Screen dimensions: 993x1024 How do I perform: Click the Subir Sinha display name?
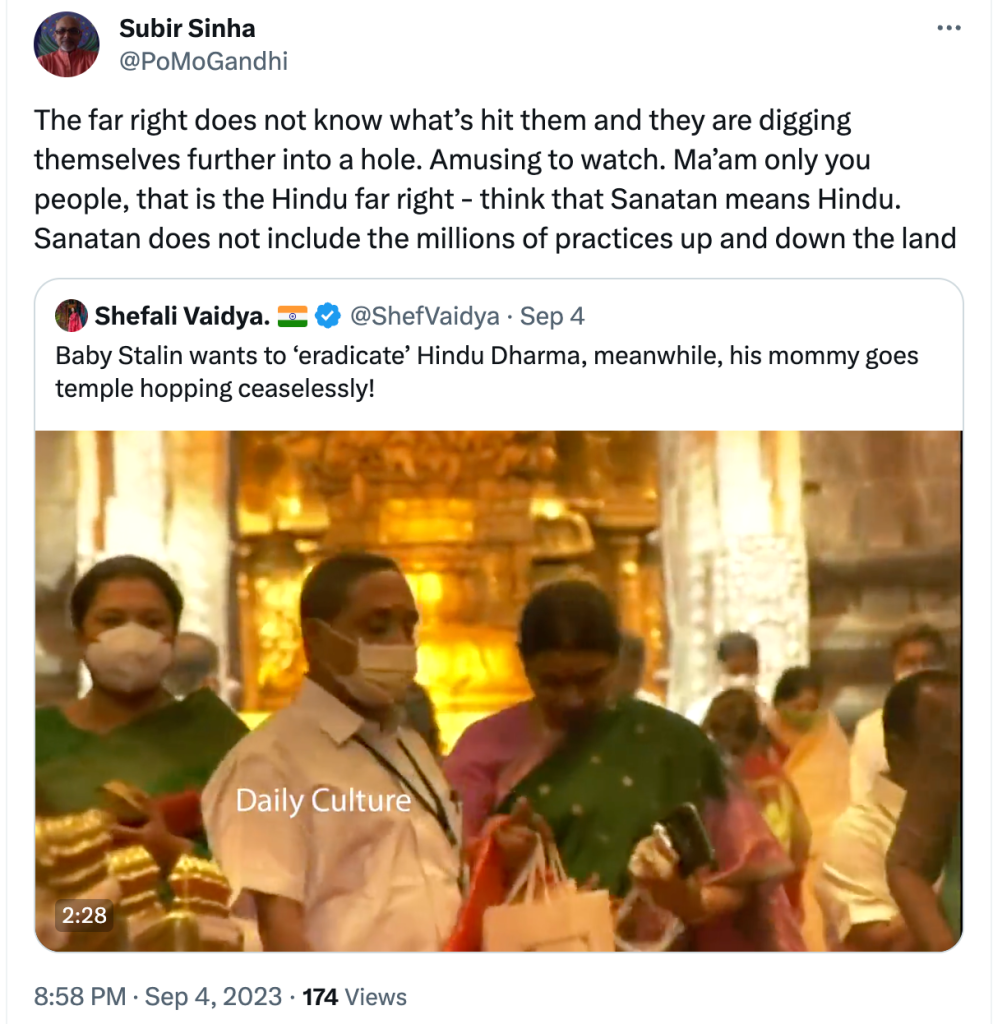187,28
